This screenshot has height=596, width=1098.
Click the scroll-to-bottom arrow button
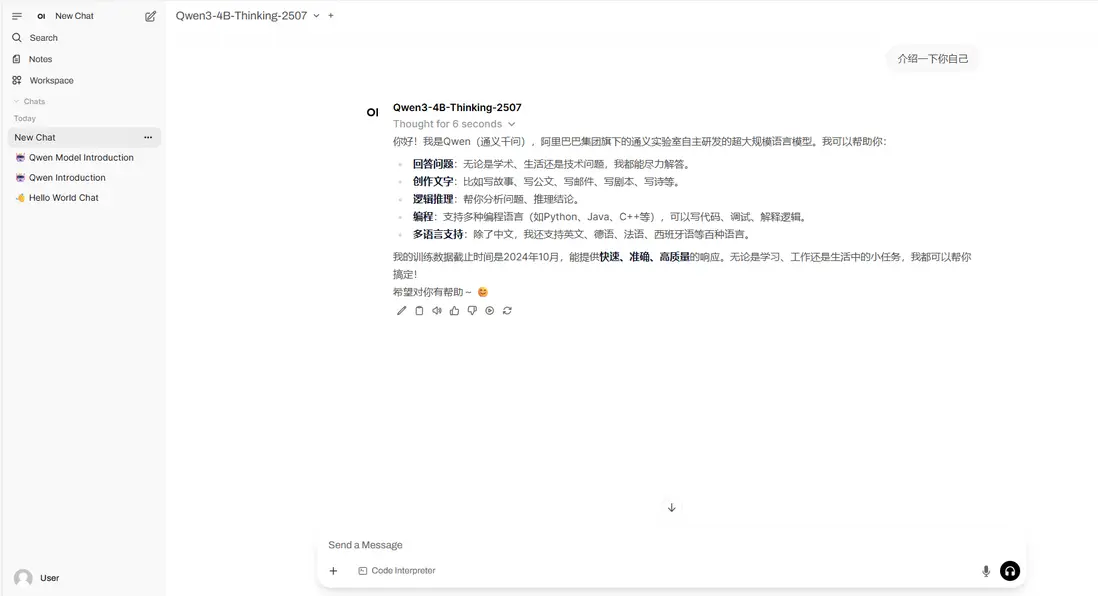pos(672,508)
